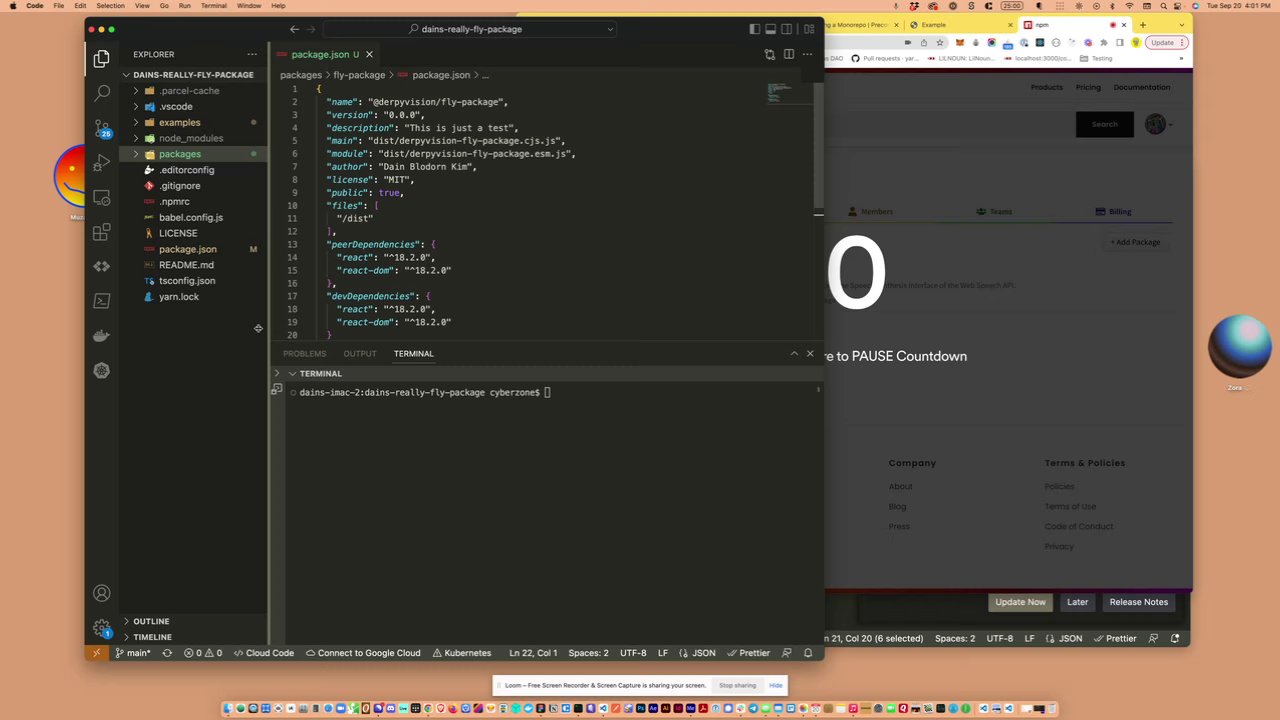Switch to the OUTPUT panel tab
1280x720 pixels.
tap(360, 353)
